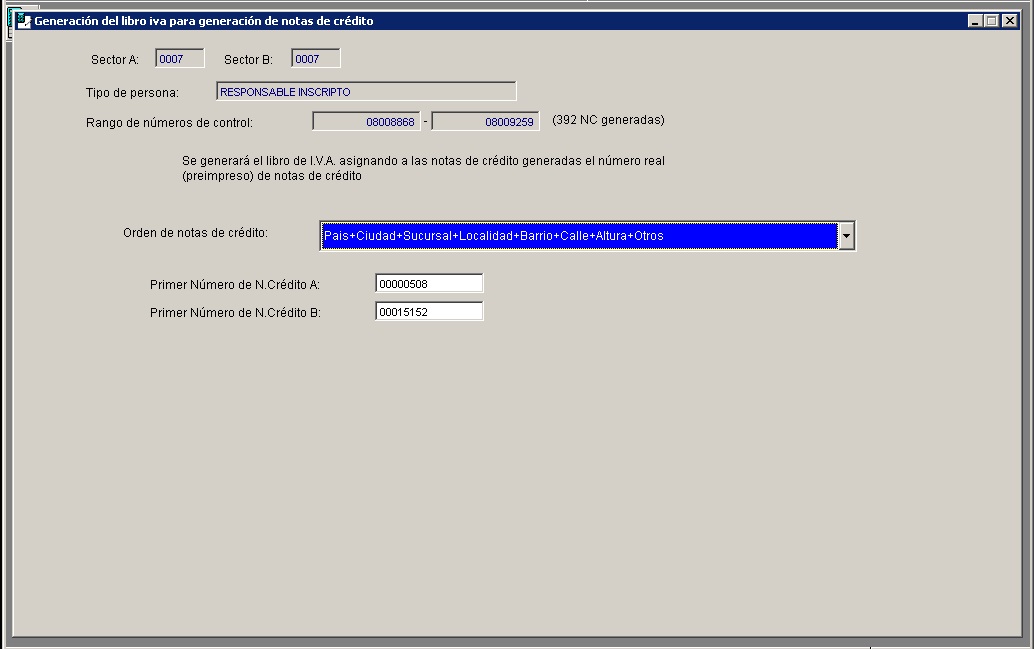Maximize the Generación del libro iva window

(991, 21)
